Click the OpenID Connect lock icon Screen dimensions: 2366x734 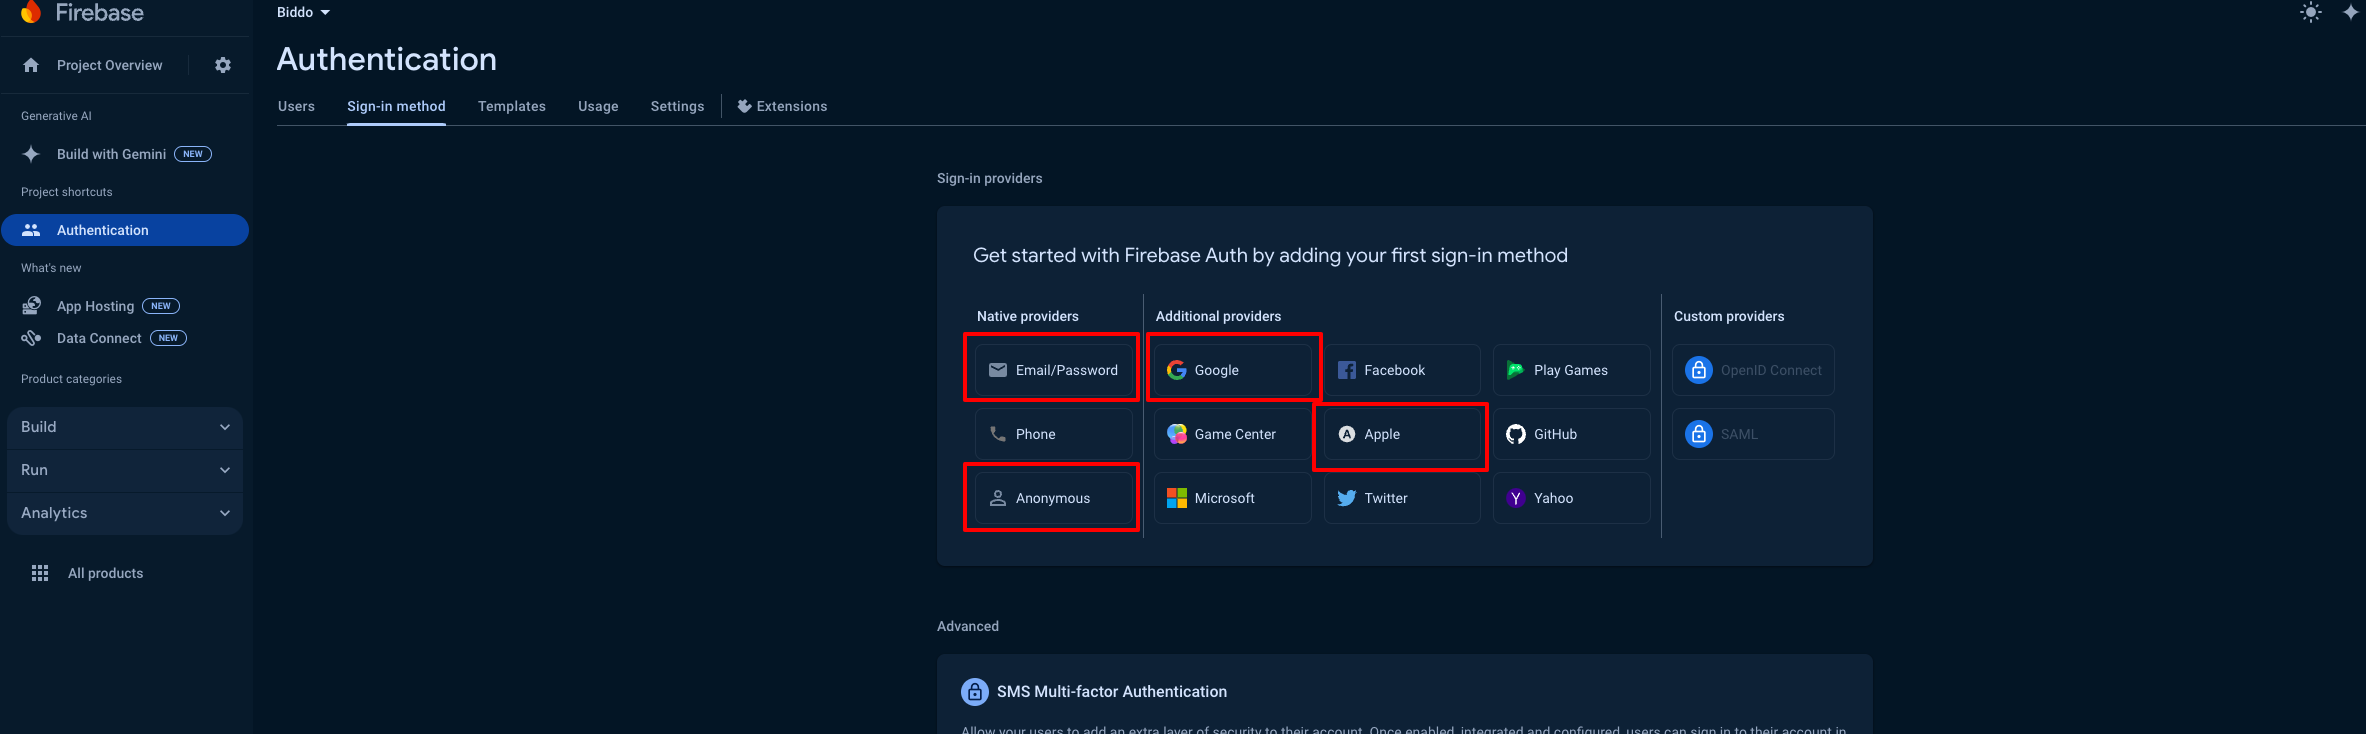tap(1699, 370)
